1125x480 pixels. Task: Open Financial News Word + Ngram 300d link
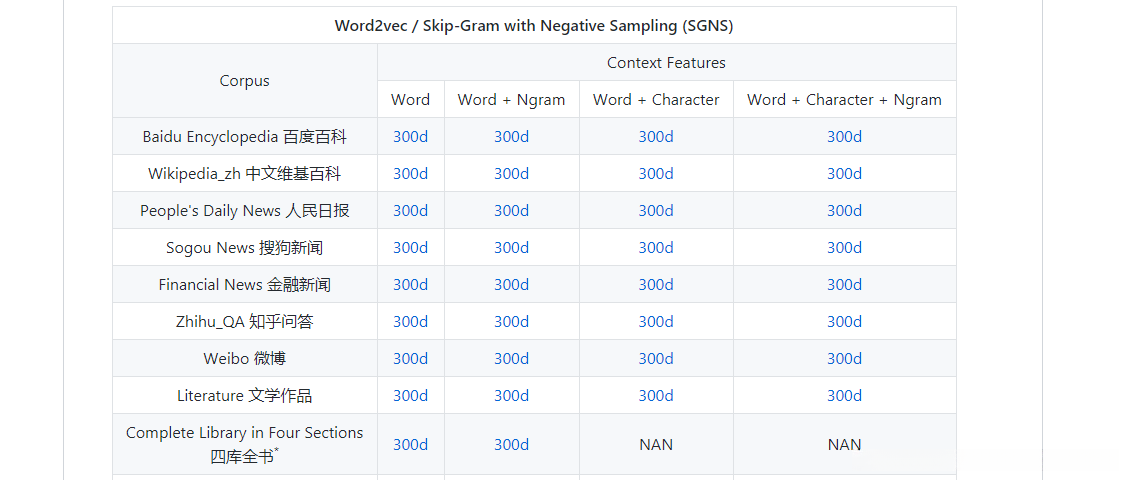point(512,284)
